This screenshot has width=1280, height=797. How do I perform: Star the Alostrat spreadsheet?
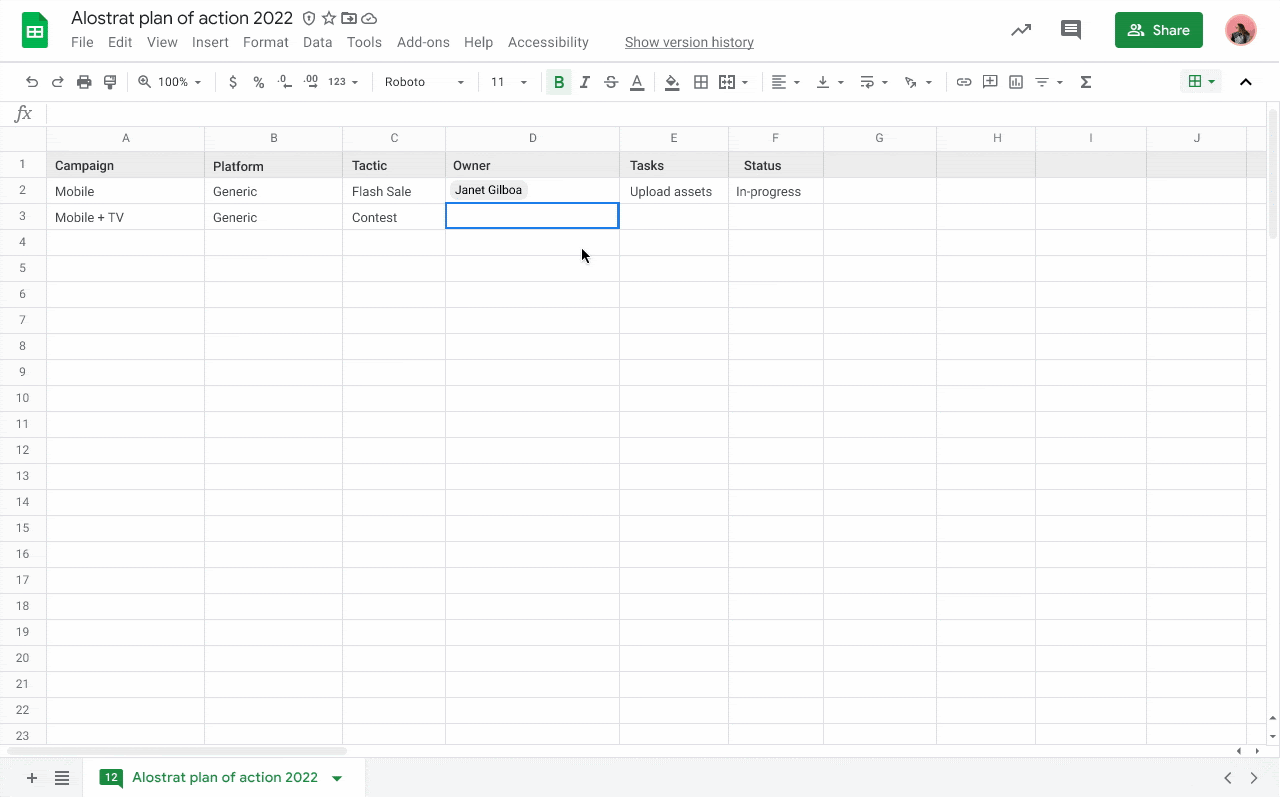click(328, 18)
